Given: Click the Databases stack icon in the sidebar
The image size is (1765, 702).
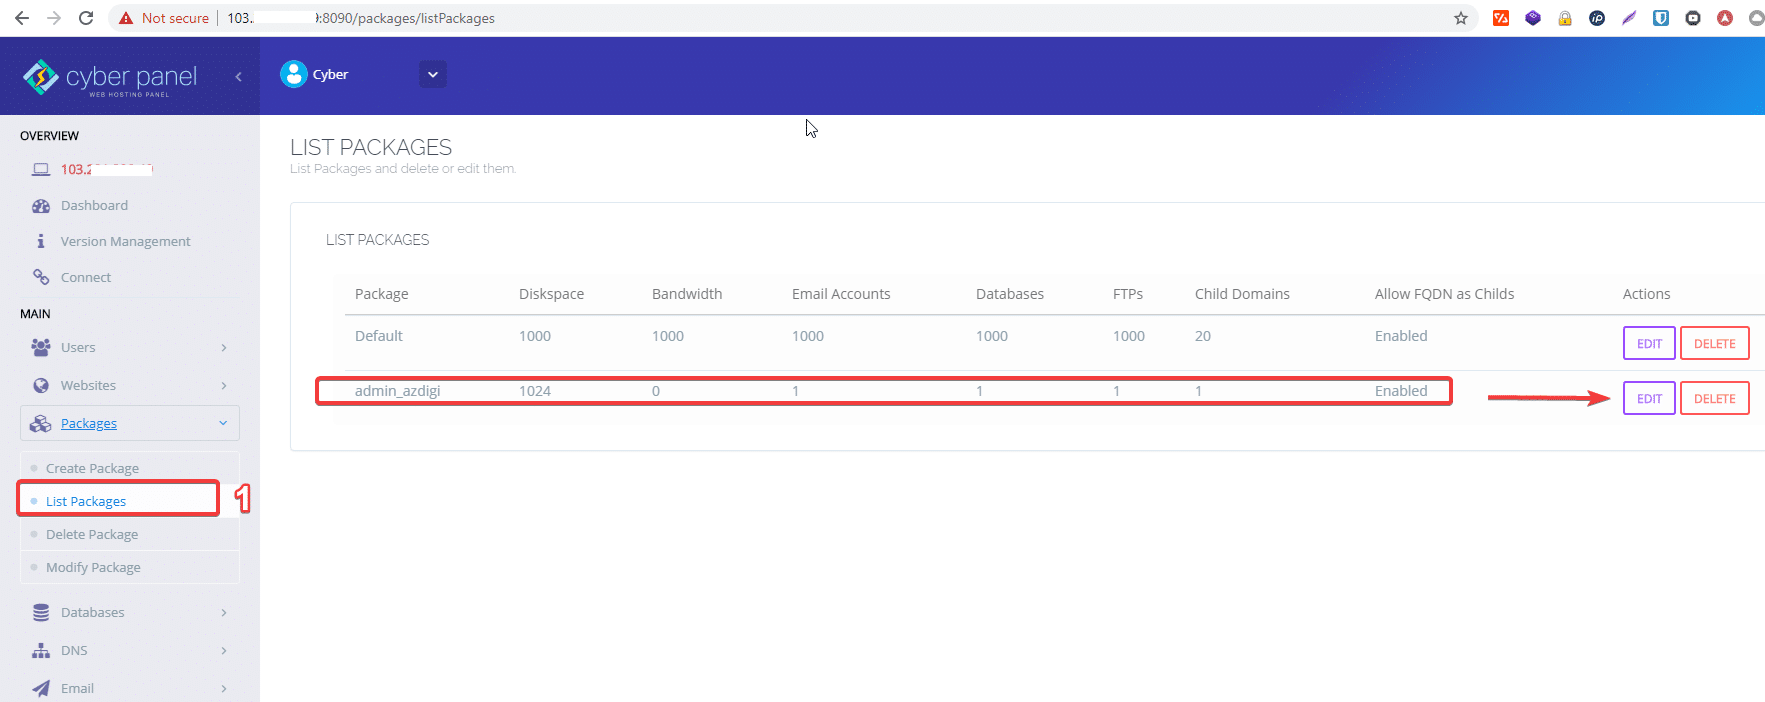Looking at the screenshot, I should pos(41,613).
